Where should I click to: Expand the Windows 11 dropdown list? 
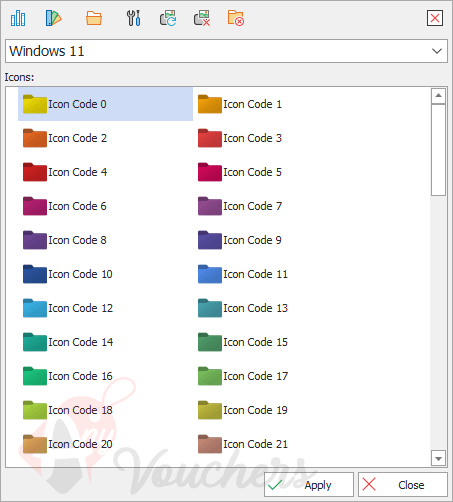click(437, 51)
